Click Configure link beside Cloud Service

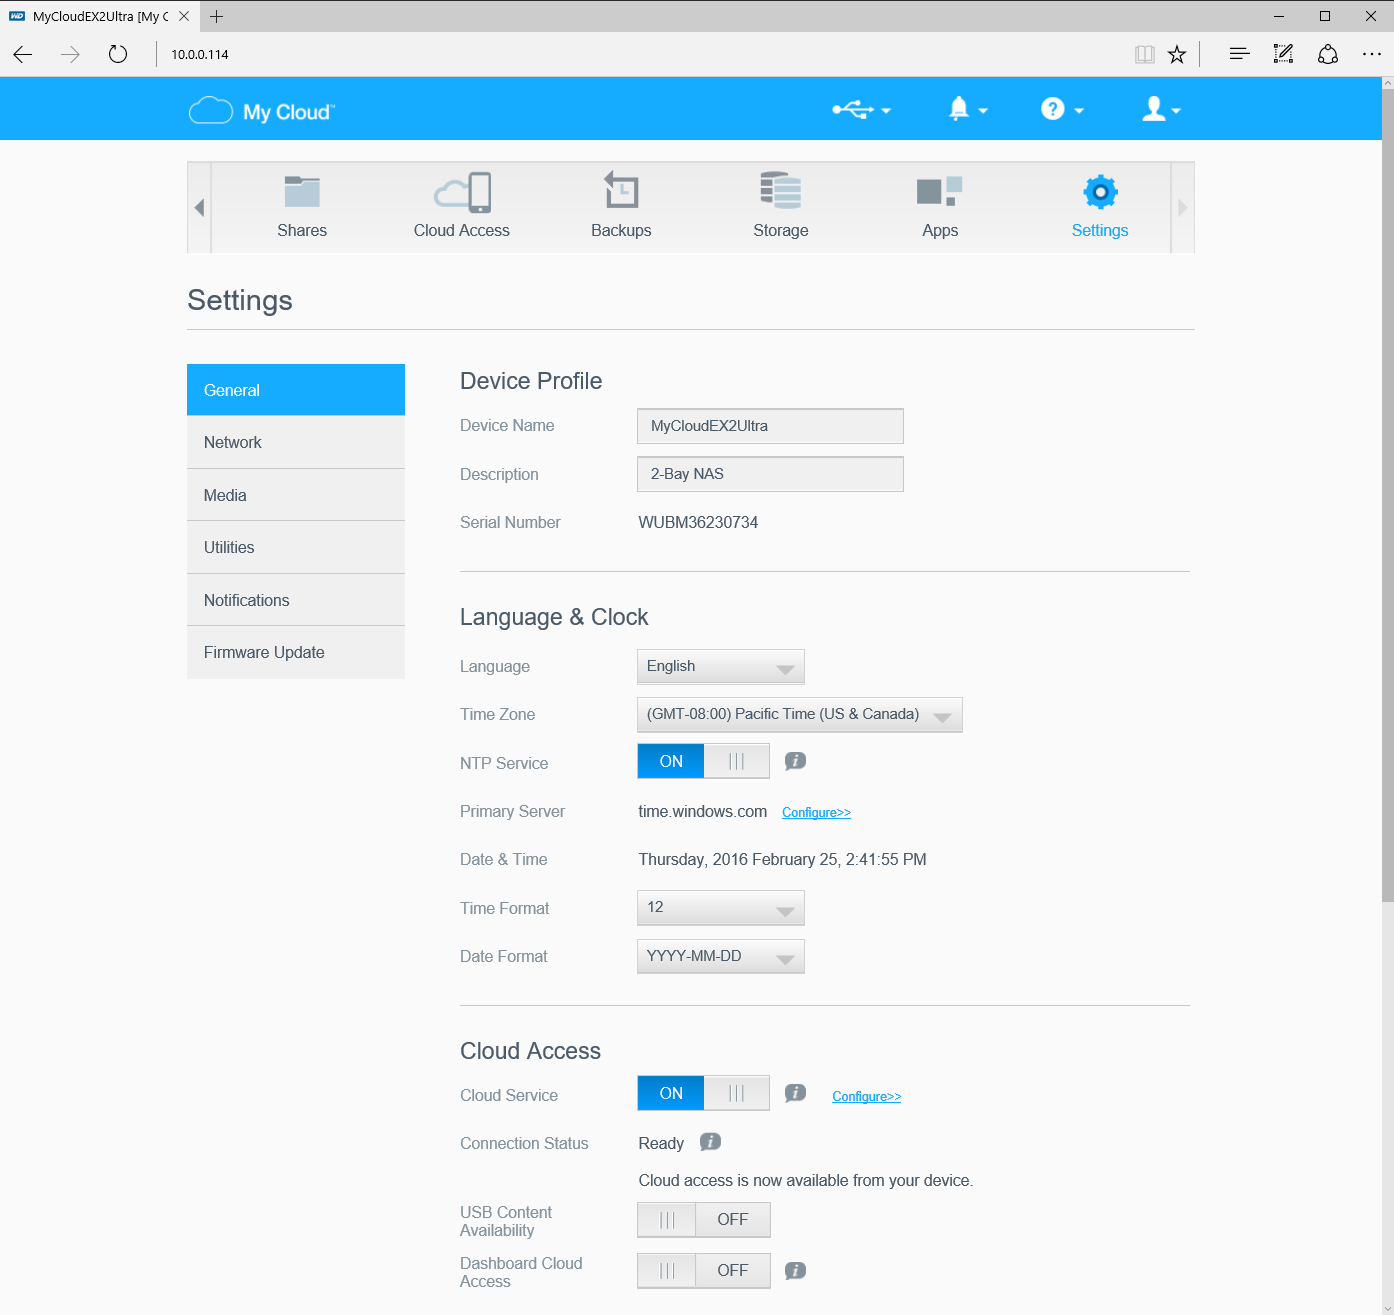tap(866, 1097)
